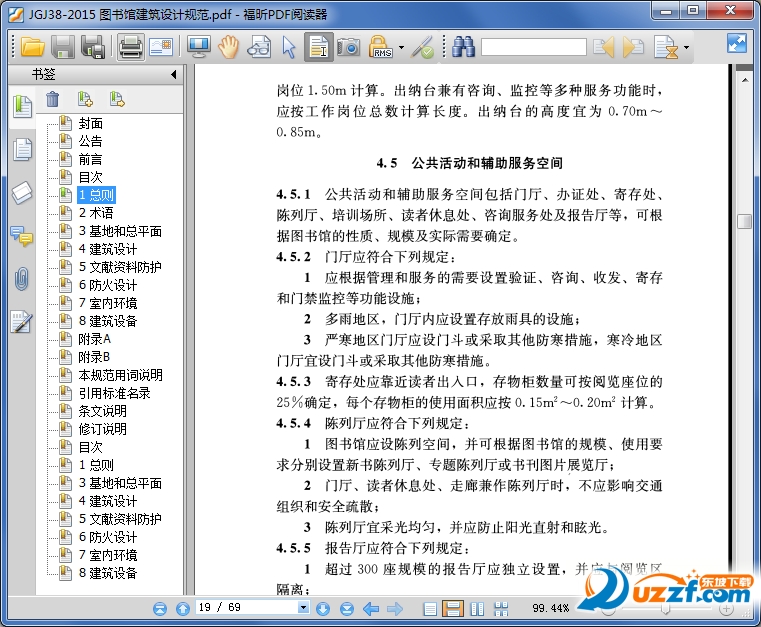Select the 前言 bookmark

tap(90, 159)
